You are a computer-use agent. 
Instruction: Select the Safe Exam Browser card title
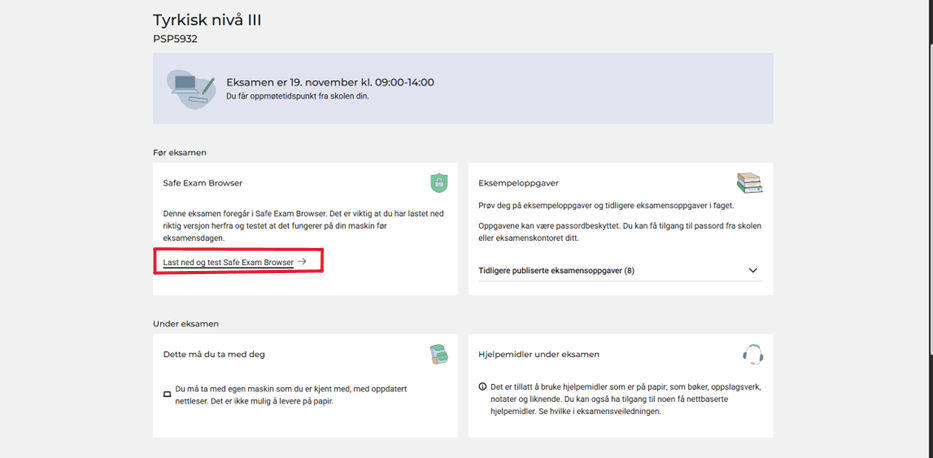click(x=203, y=184)
